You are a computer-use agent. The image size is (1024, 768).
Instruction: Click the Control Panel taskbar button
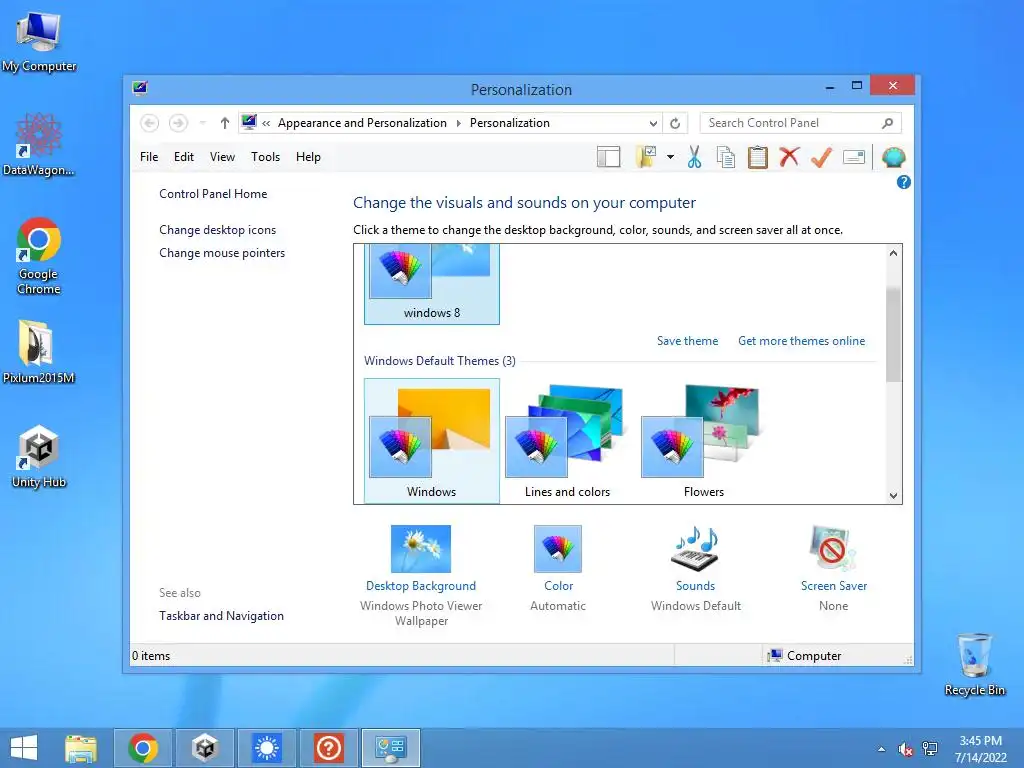coord(391,748)
